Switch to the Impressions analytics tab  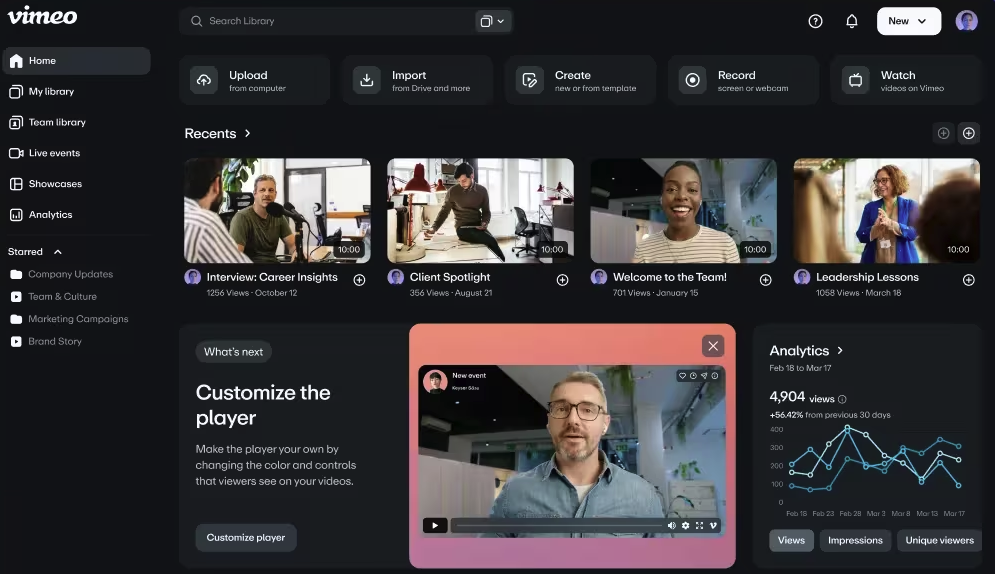[855, 540]
